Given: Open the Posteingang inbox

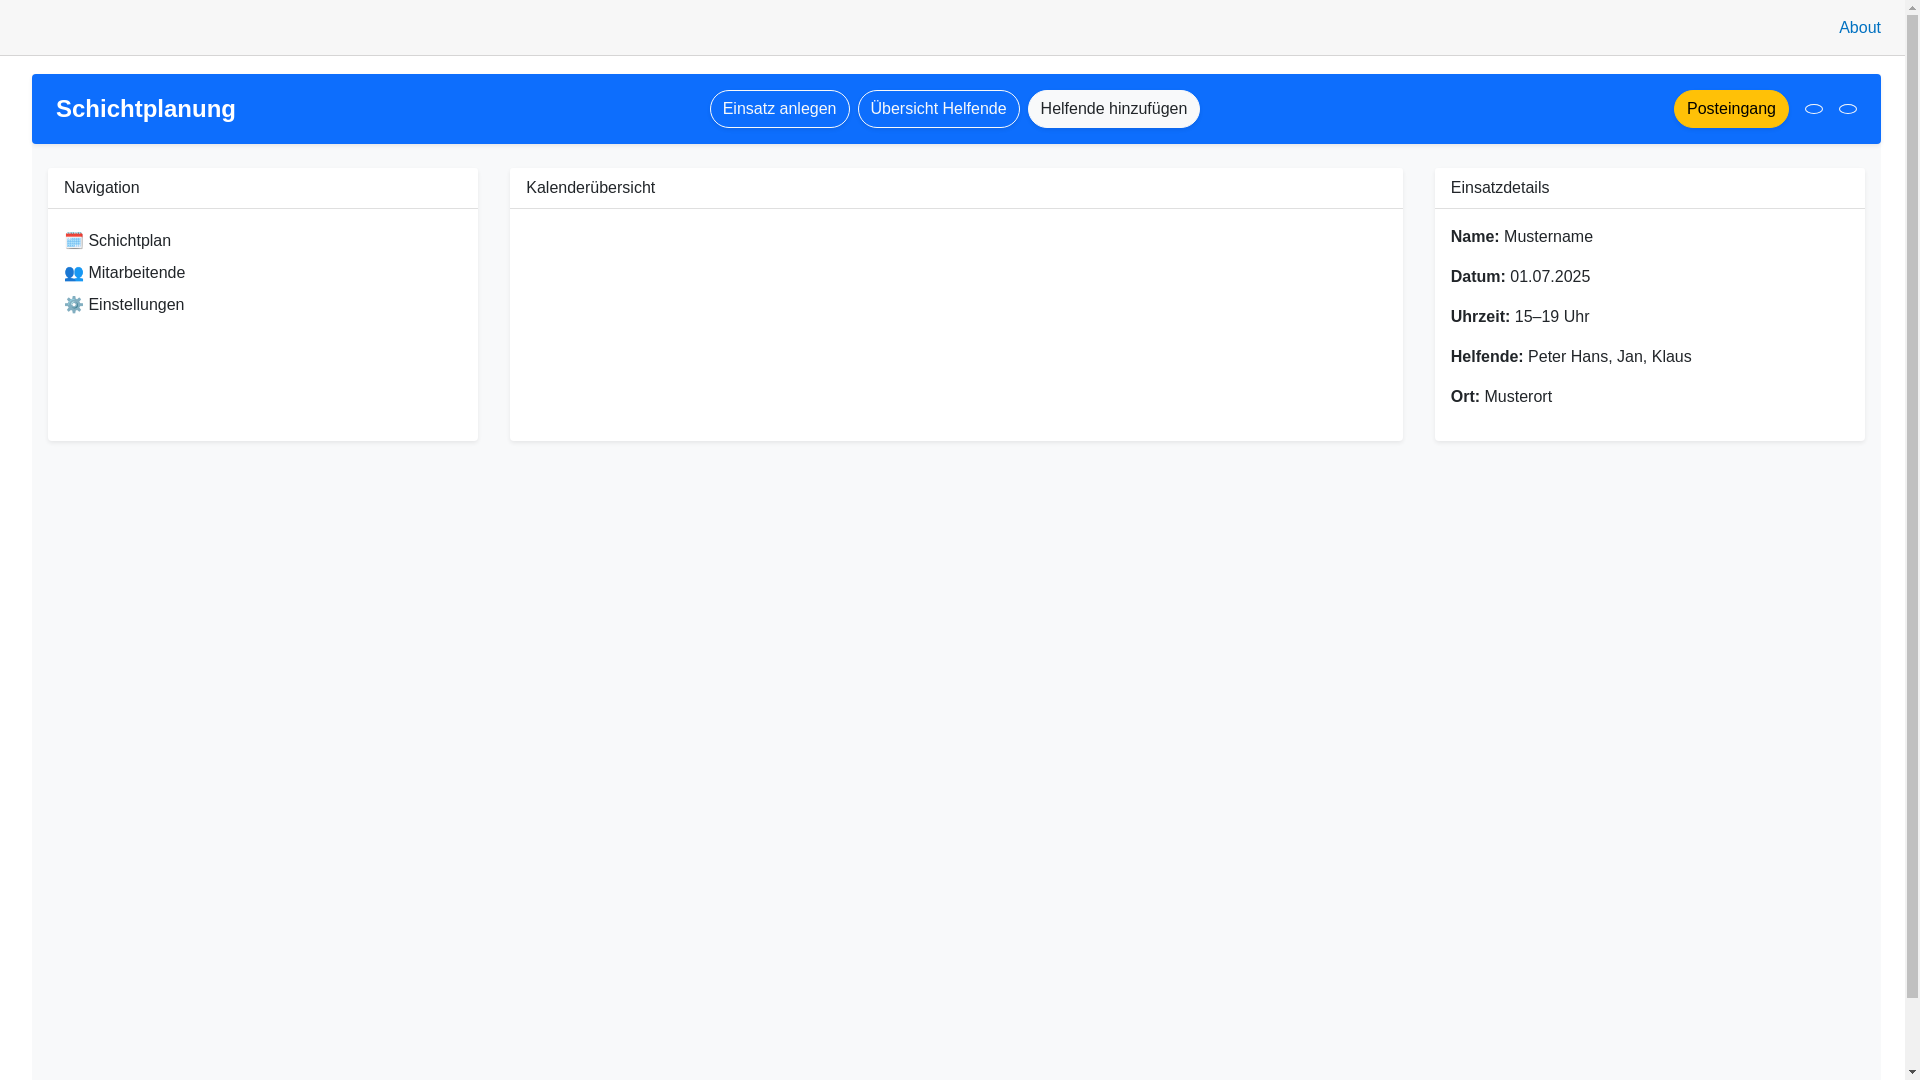Looking at the screenshot, I should tap(1731, 109).
